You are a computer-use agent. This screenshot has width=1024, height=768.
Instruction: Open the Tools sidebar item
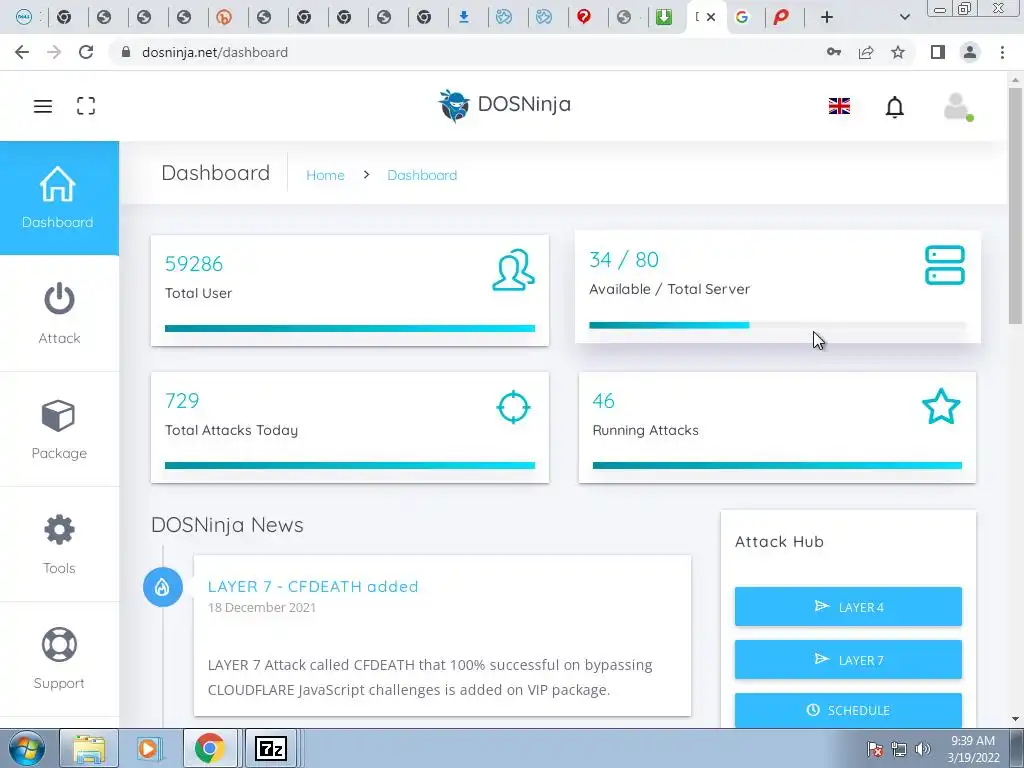(x=59, y=544)
